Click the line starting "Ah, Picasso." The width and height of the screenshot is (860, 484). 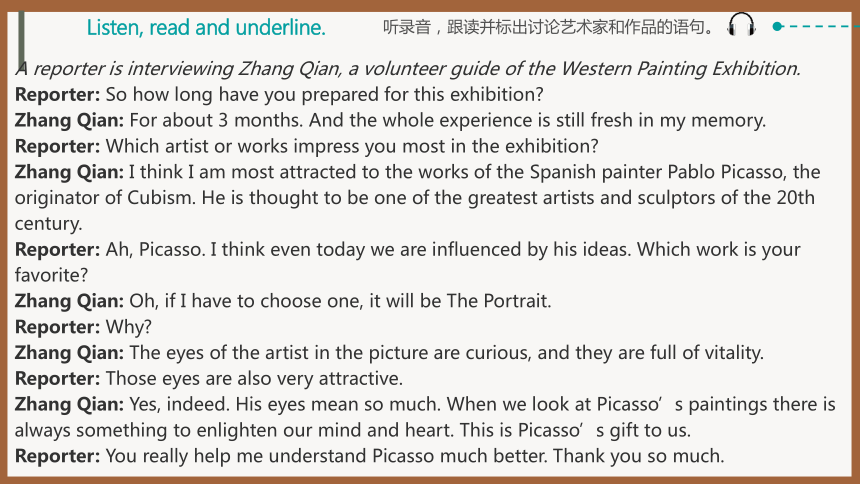408,250
